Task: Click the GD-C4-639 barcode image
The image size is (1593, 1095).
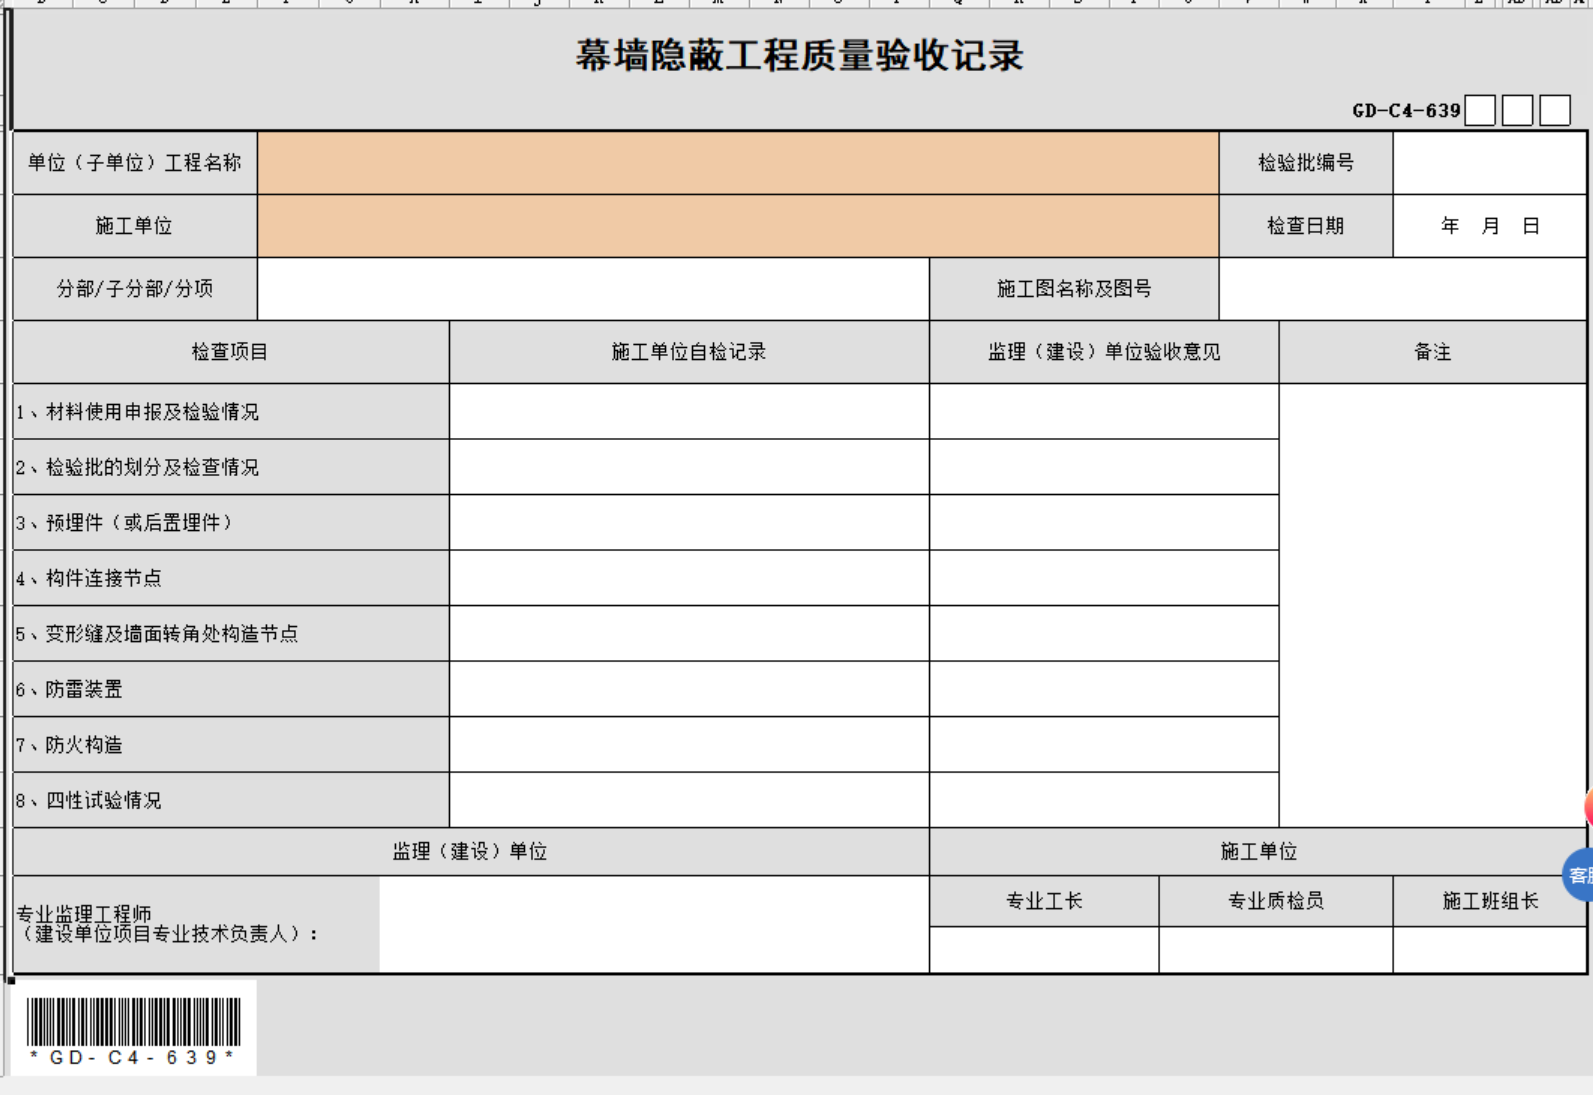Action: pyautogui.click(x=134, y=1029)
